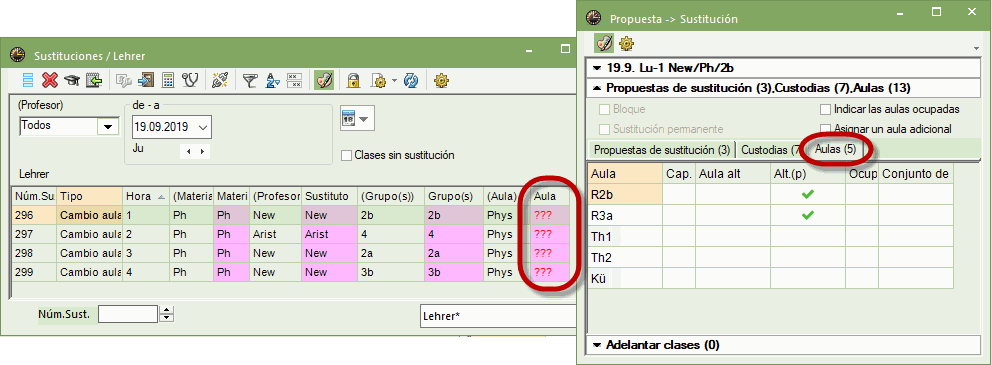Check 'Clases sin sustitución' checkbox
Screen dimensions: 992x365
tap(346, 155)
